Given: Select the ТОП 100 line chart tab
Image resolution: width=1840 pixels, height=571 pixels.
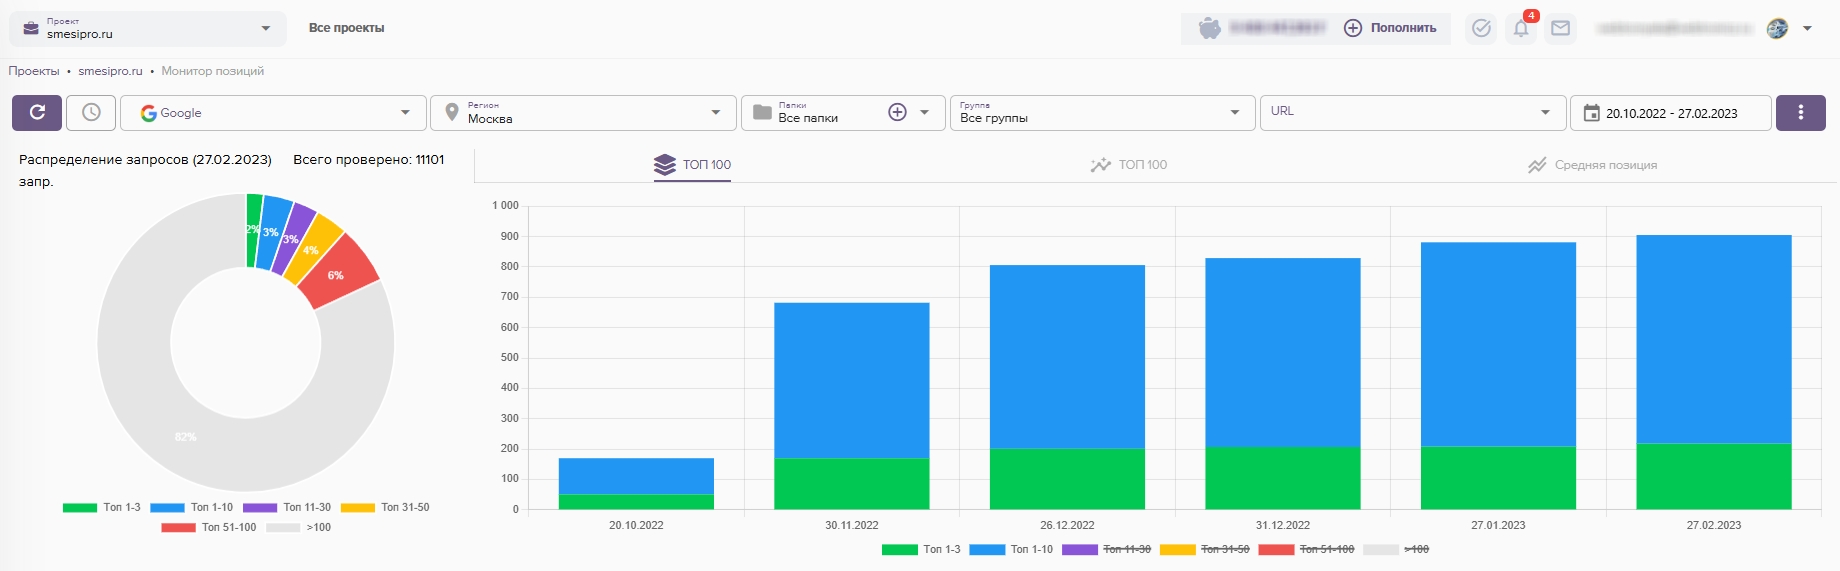Looking at the screenshot, I should click(1129, 165).
